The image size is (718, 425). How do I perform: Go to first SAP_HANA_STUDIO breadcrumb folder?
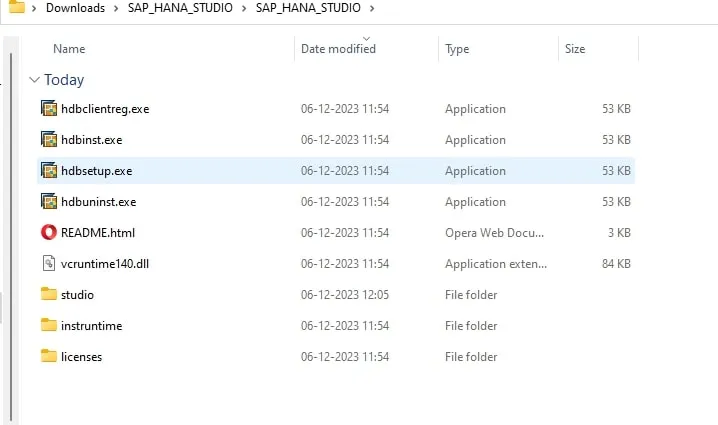tap(180, 8)
